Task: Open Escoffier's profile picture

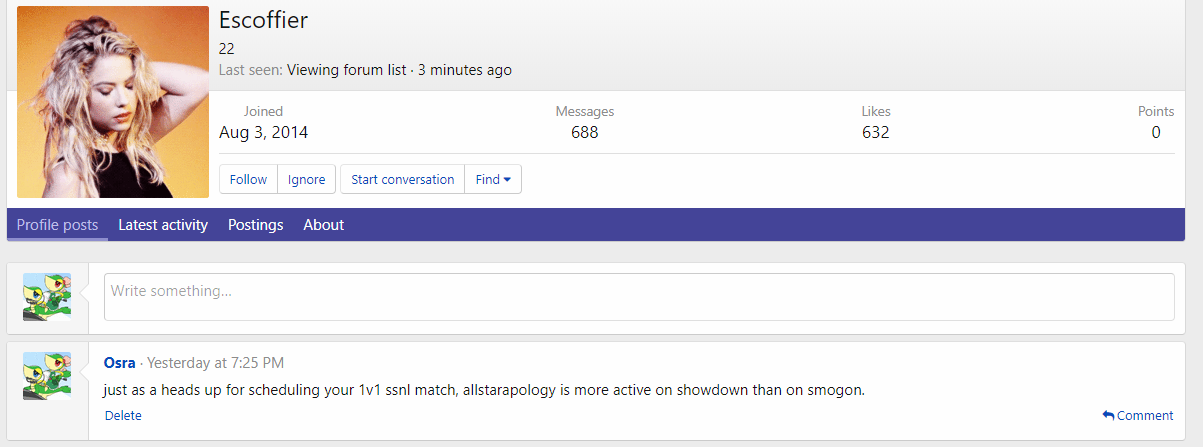Action: click(112, 102)
